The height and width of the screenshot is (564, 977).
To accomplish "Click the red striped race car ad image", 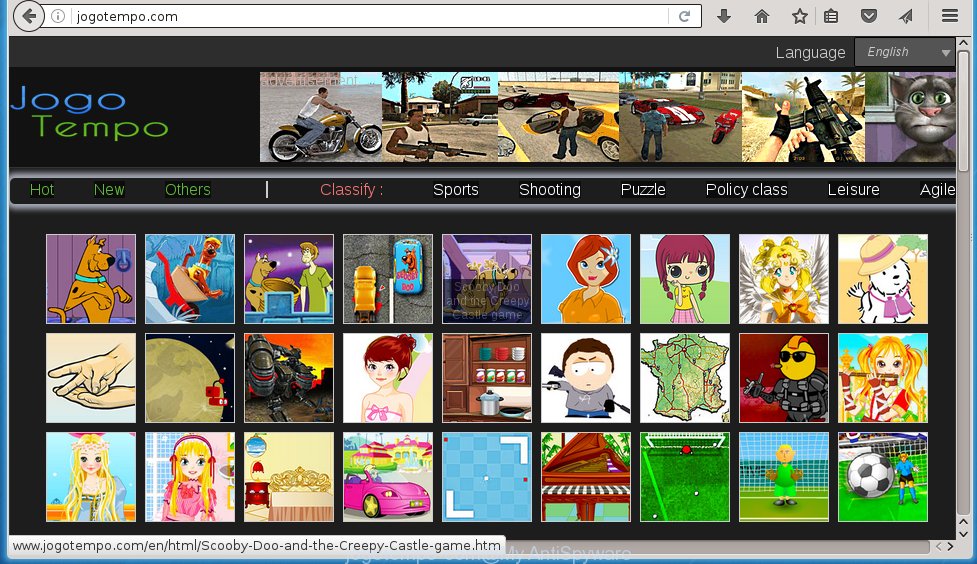I will pyautogui.click(x=680, y=117).
